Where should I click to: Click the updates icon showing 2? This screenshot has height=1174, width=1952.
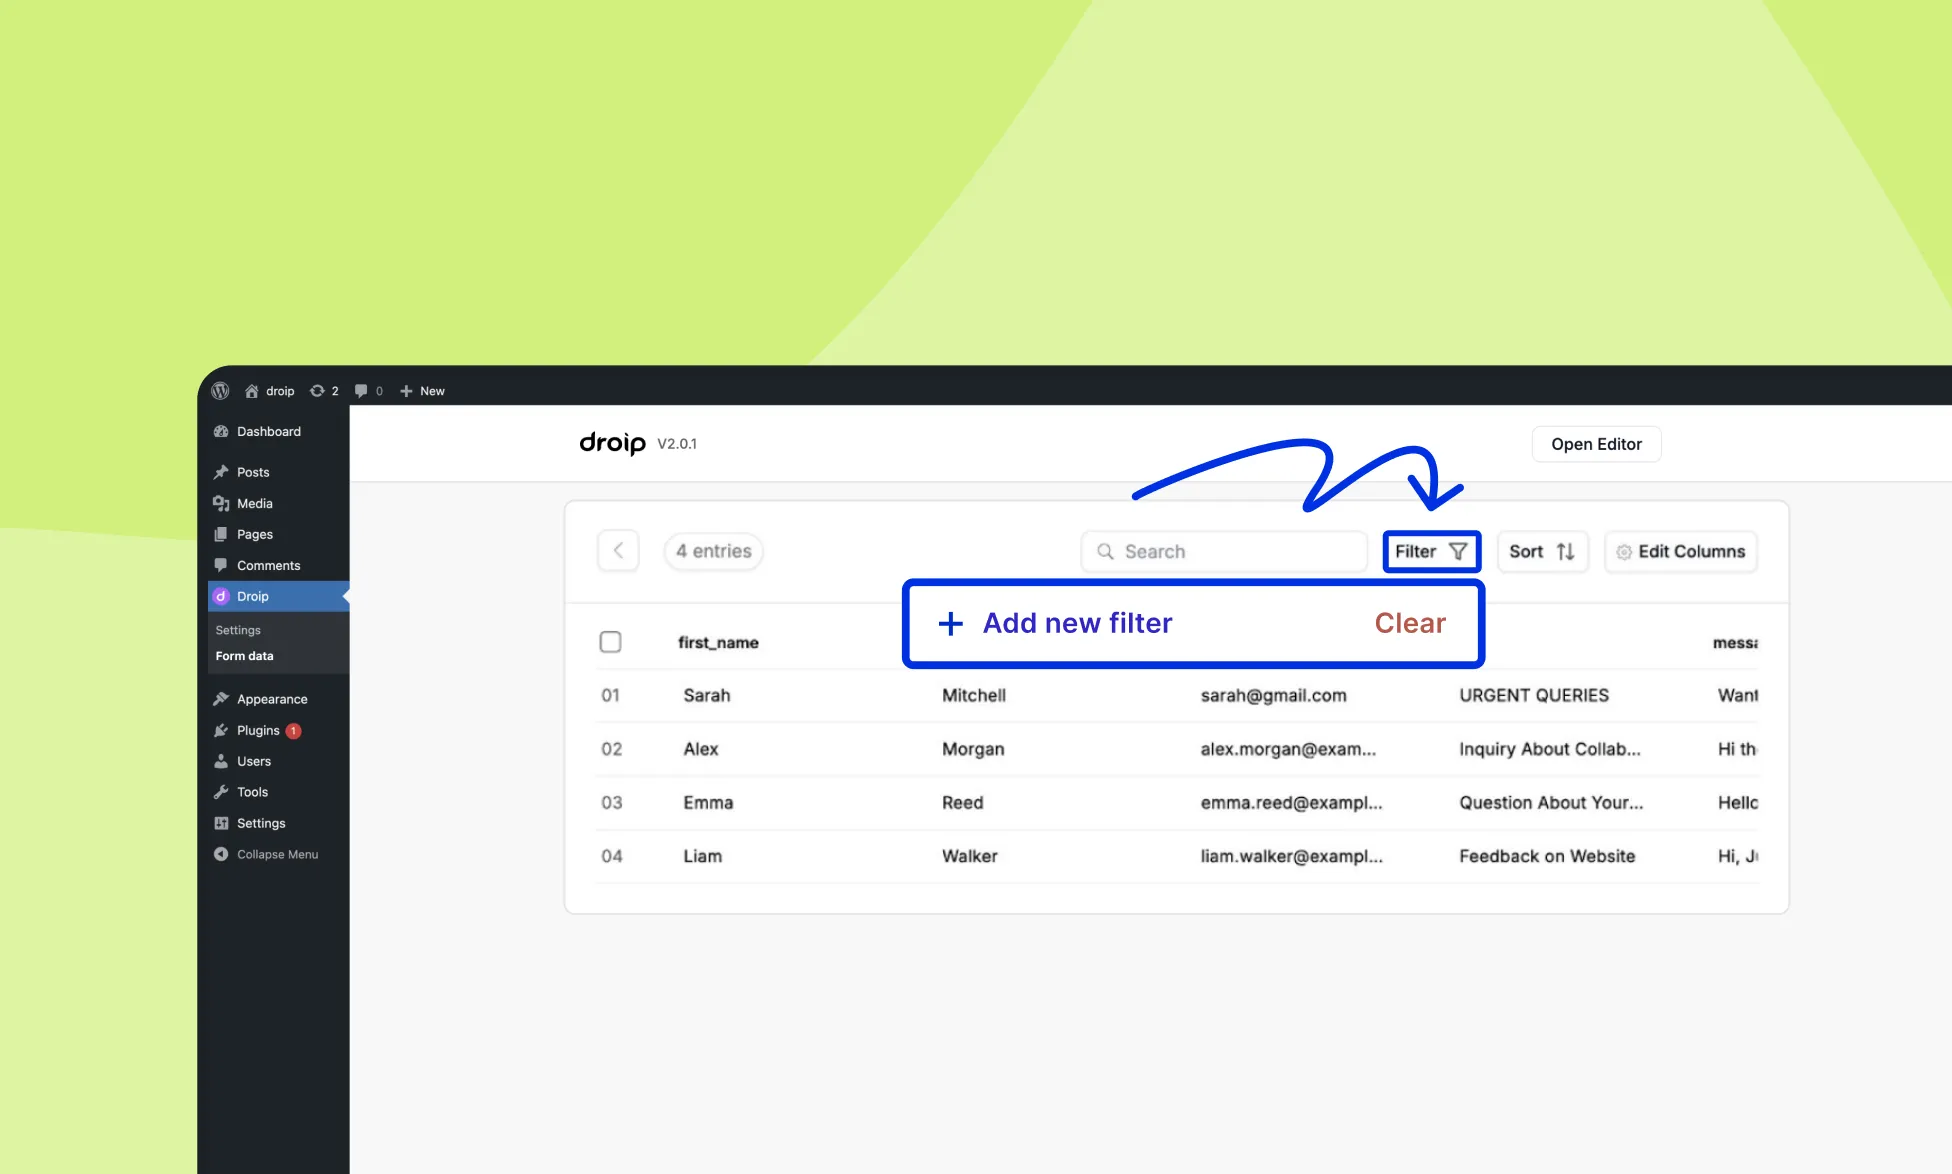pyautogui.click(x=324, y=391)
